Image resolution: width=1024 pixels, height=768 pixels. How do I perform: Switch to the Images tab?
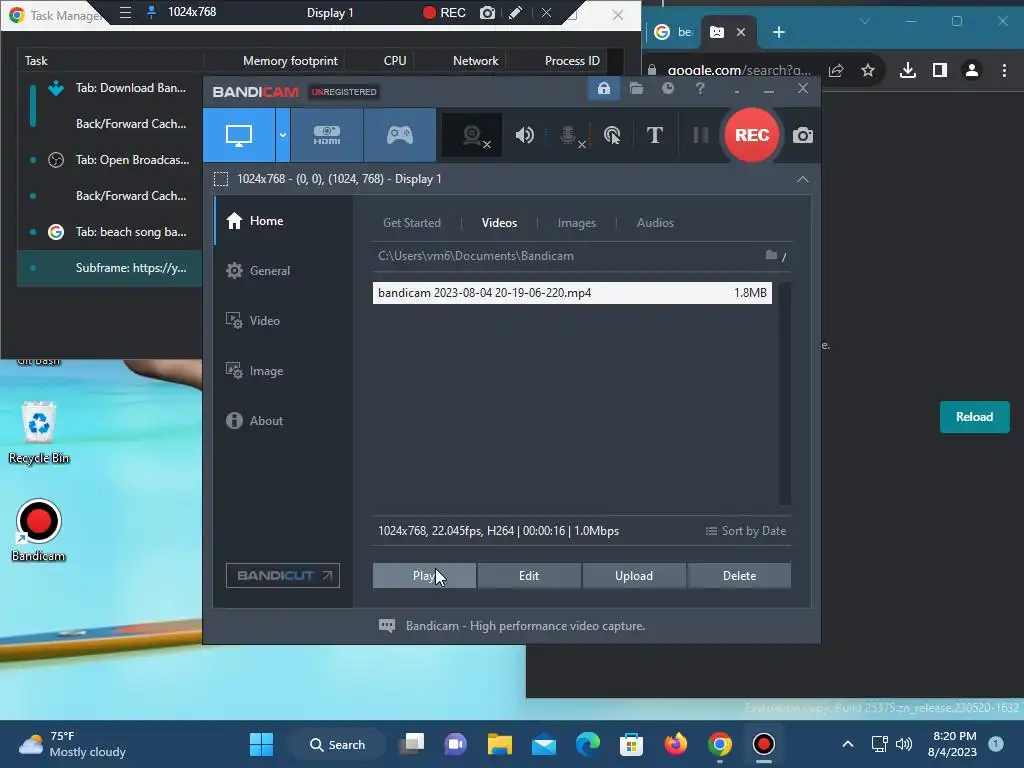tap(577, 223)
